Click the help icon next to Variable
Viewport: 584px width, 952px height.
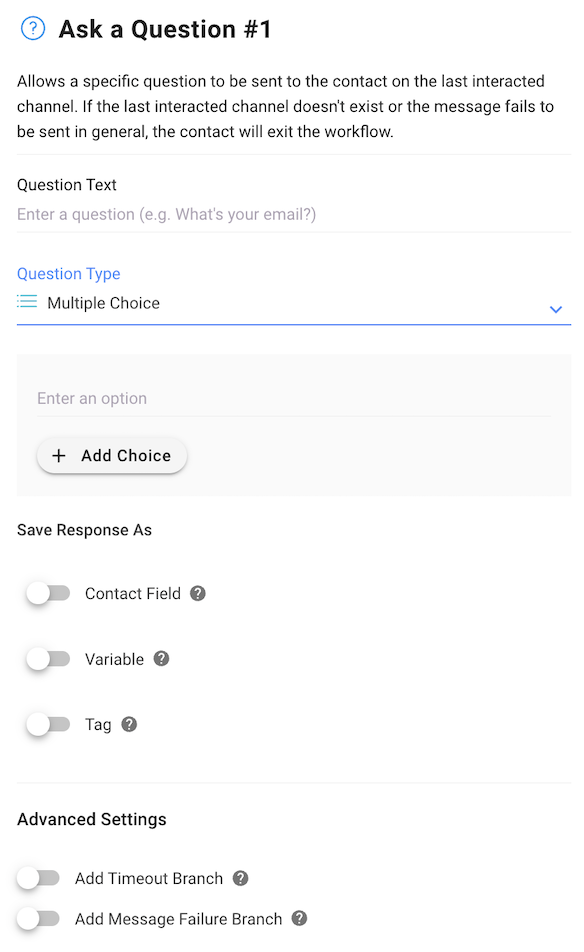(x=161, y=659)
